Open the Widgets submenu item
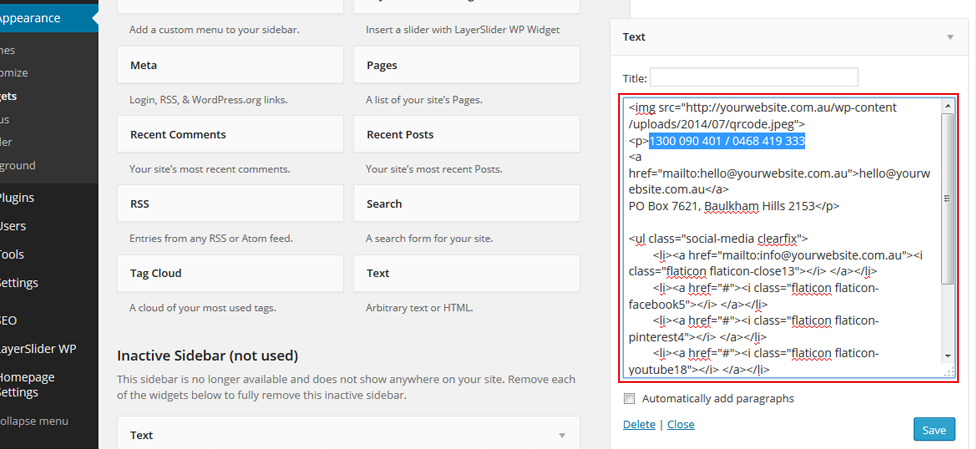 click(x=9, y=97)
